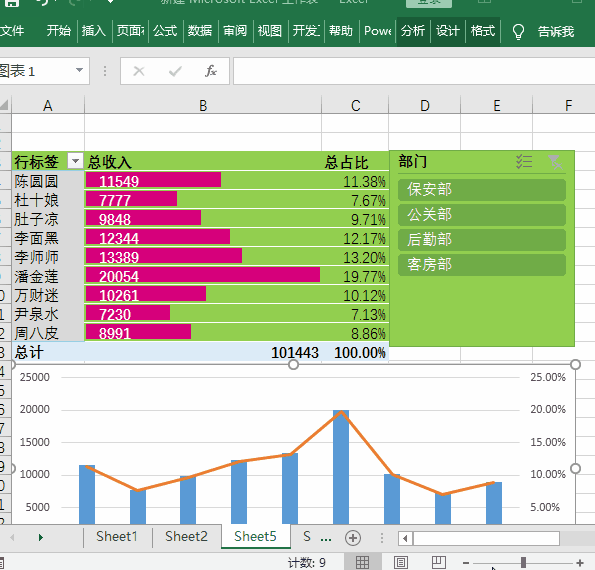This screenshot has height=570, width=595.
Task: Select column C header
Action: click(356, 105)
